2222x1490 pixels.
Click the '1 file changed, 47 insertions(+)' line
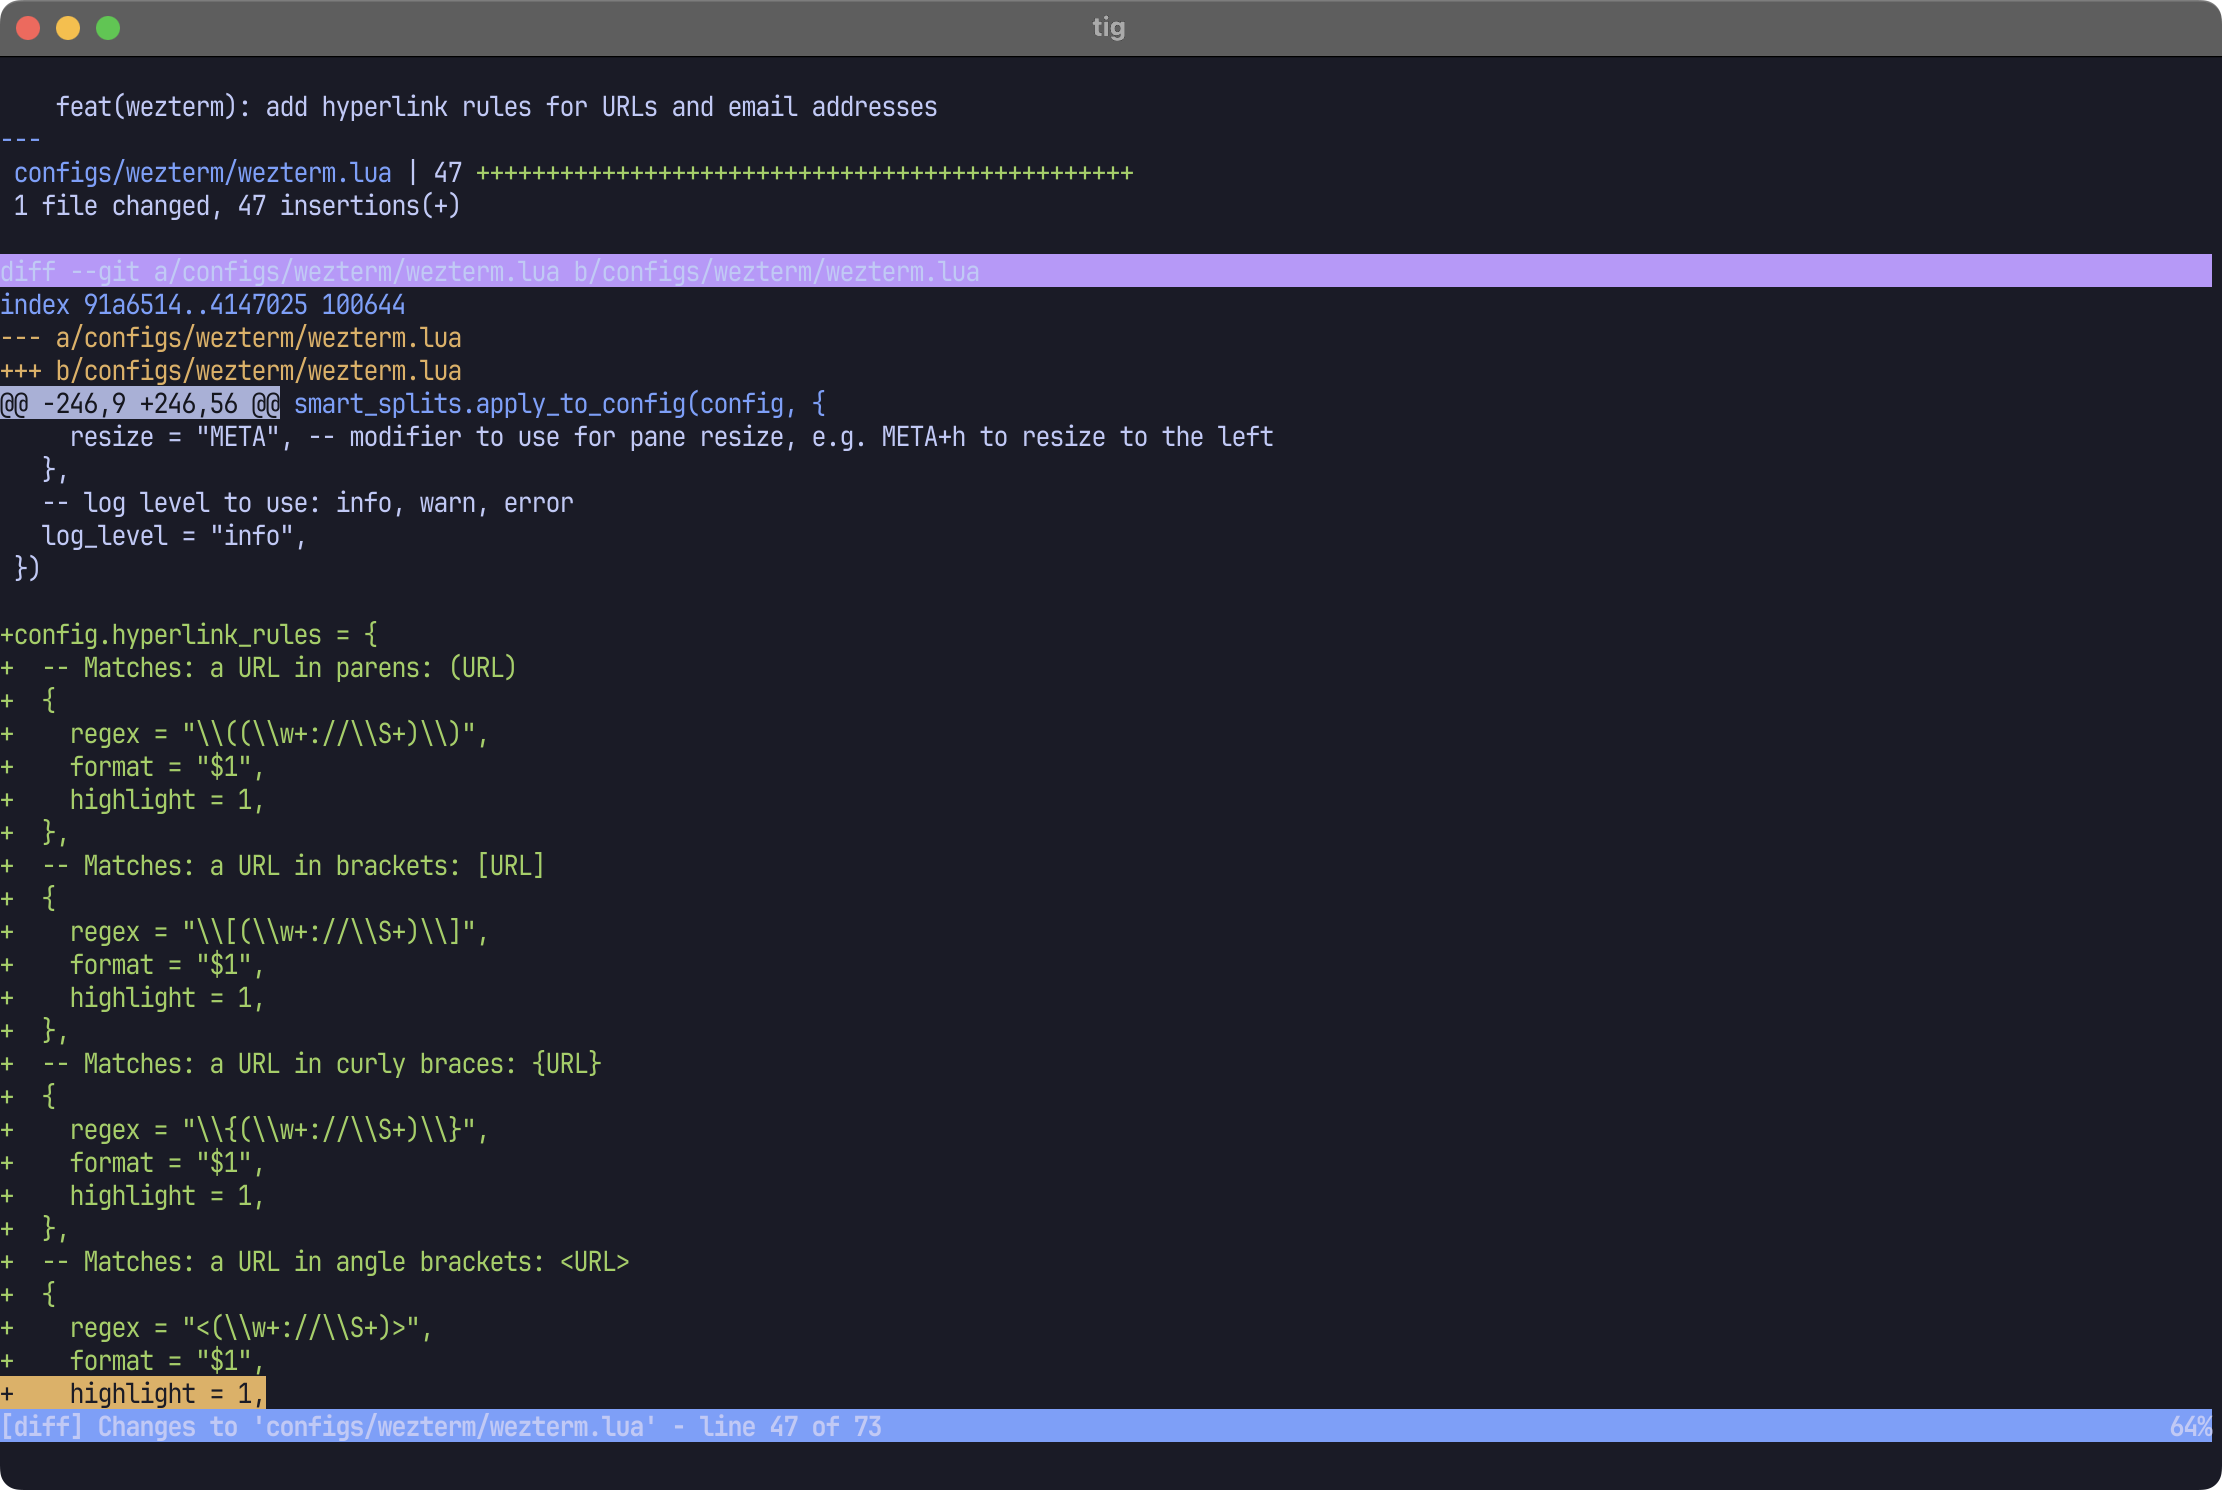[237, 206]
